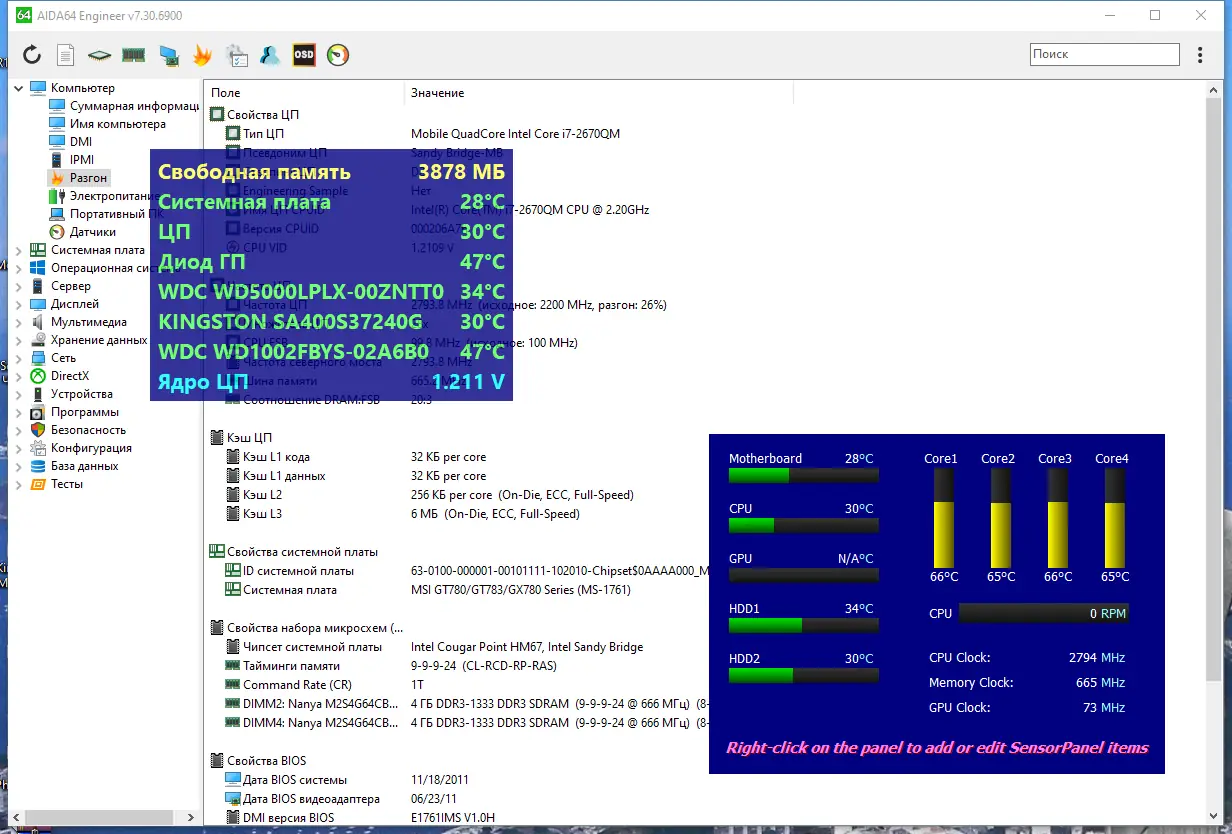Image resolution: width=1232 pixels, height=834 pixels.
Task: Click the Motherboard temperature bar in SensorPanel
Action: pos(804,475)
